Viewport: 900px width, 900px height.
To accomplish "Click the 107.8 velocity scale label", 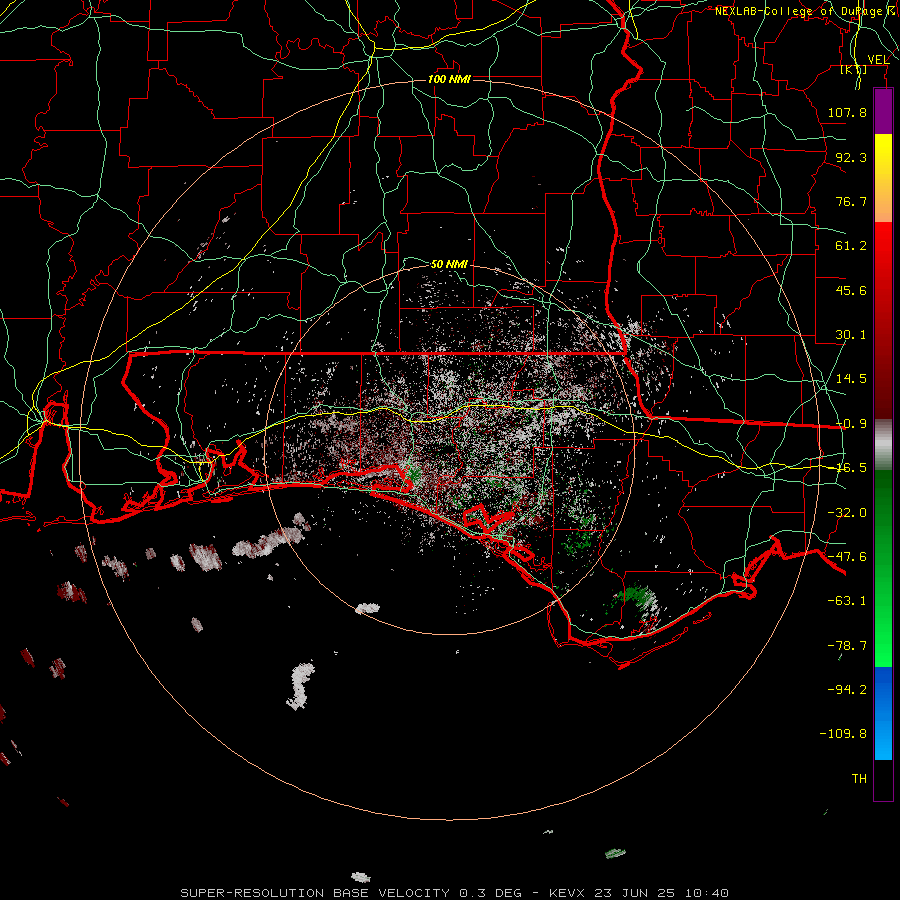I will [847, 112].
